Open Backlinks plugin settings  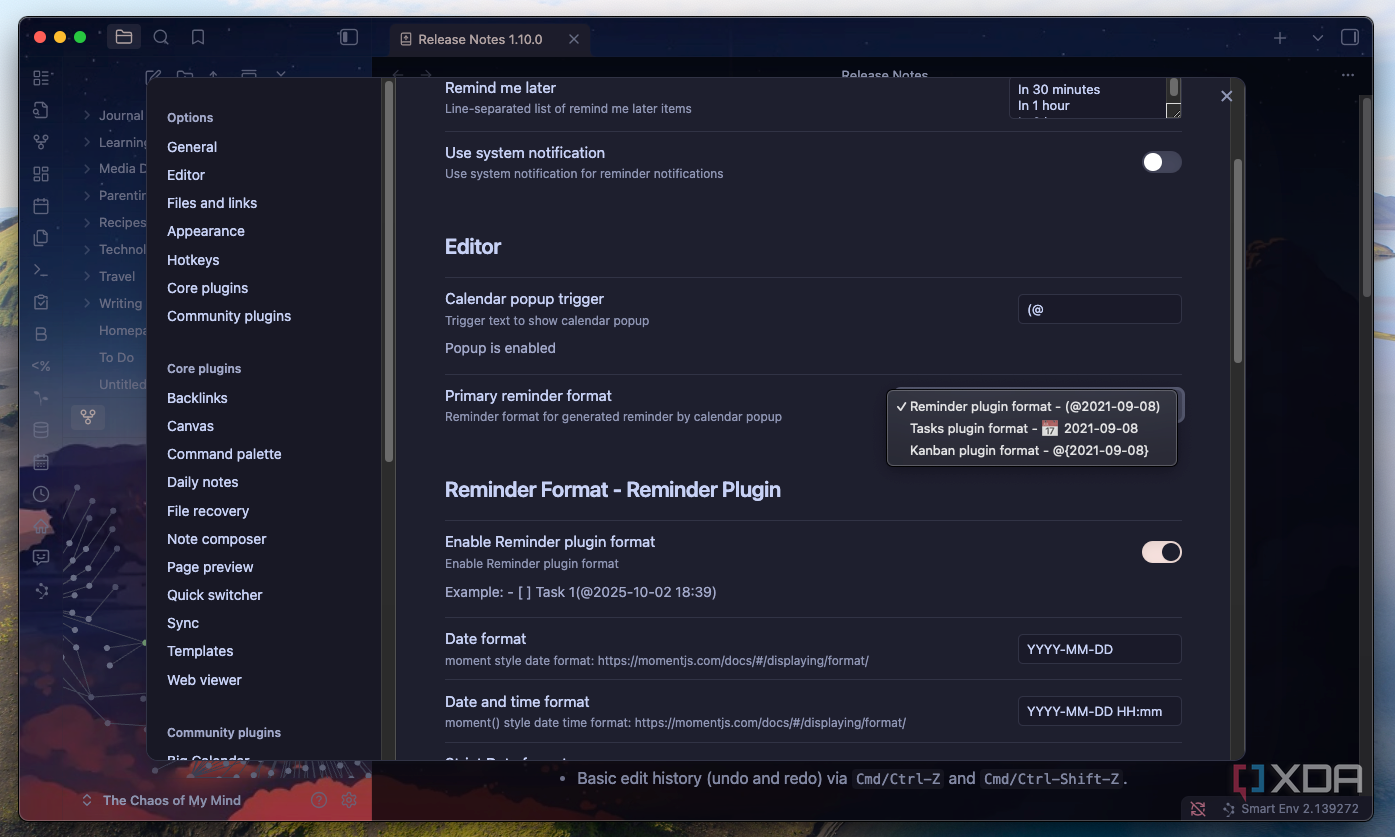[x=197, y=398]
